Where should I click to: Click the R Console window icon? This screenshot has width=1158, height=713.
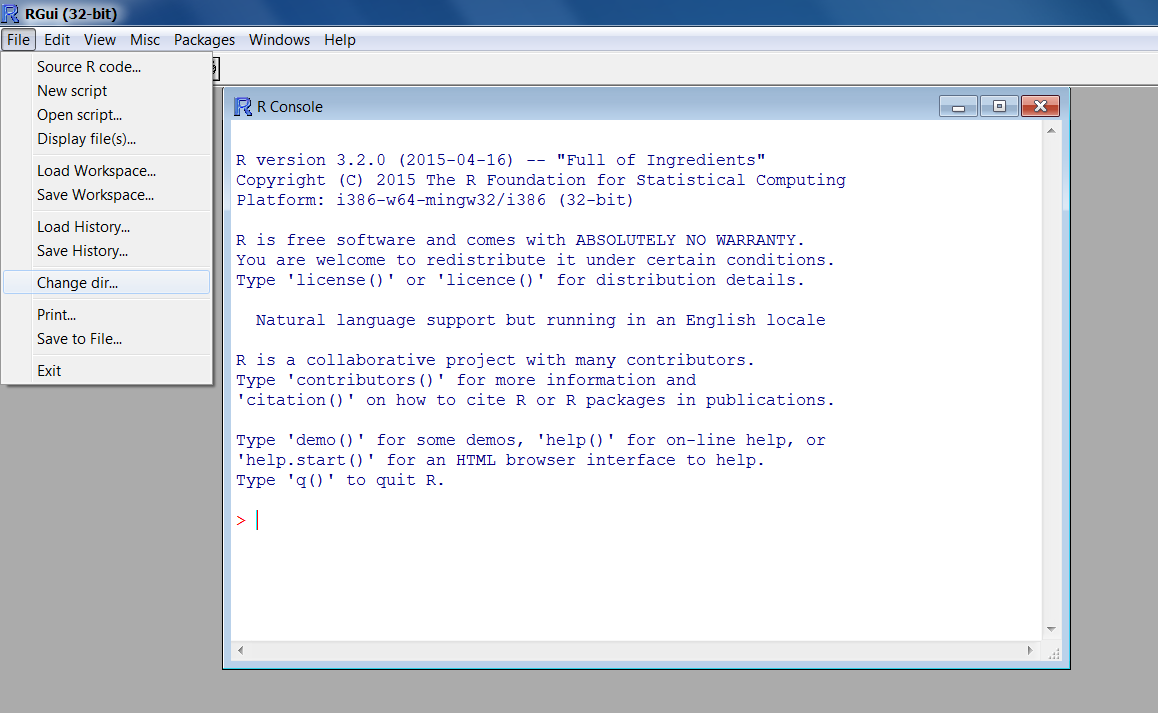(x=243, y=106)
